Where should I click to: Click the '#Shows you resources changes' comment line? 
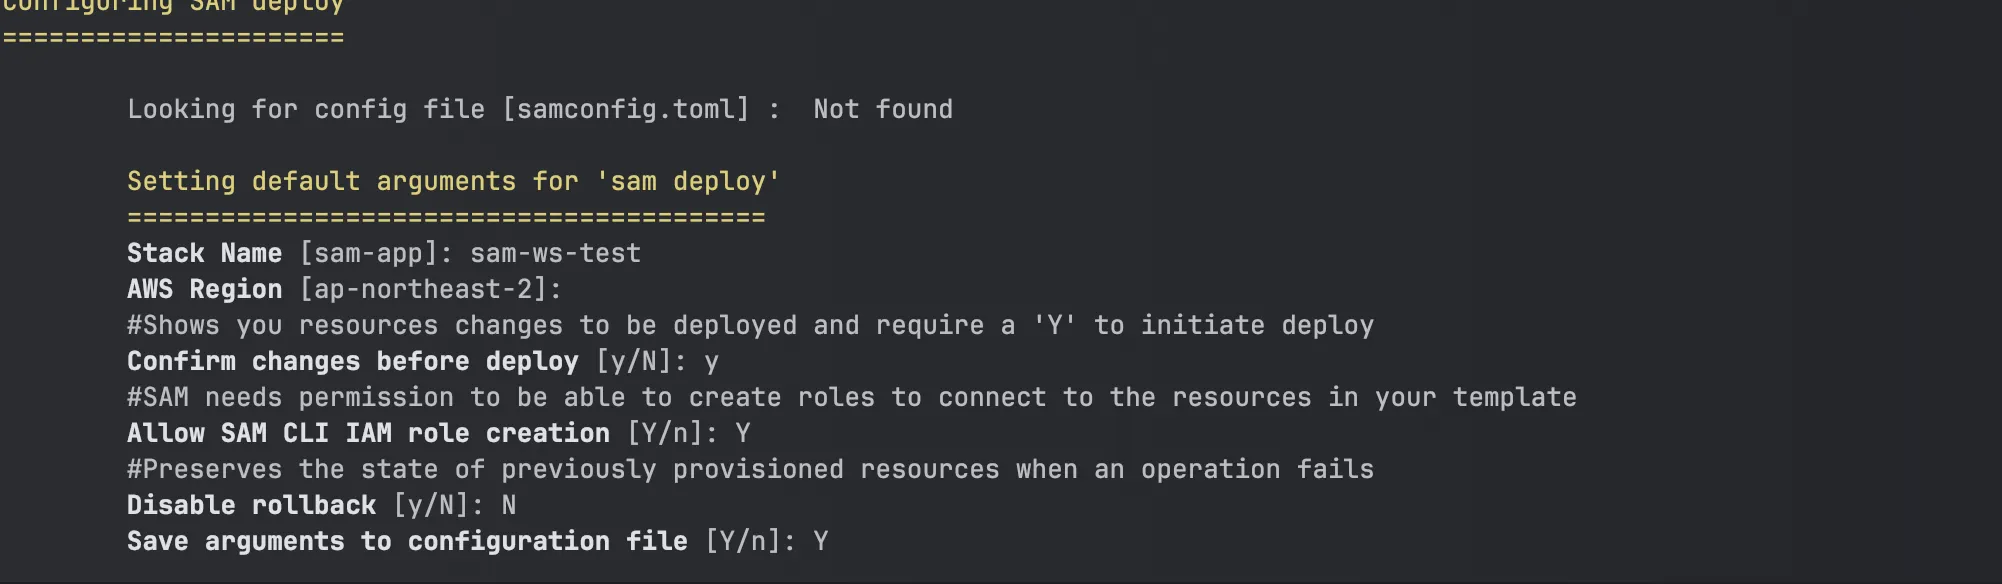coord(750,325)
